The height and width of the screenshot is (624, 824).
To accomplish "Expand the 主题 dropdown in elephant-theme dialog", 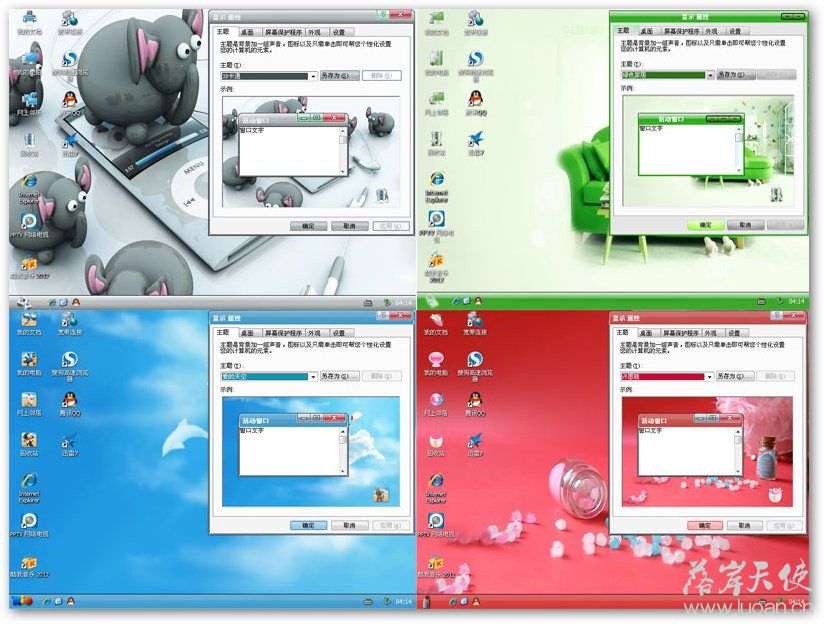I will tap(313, 76).
